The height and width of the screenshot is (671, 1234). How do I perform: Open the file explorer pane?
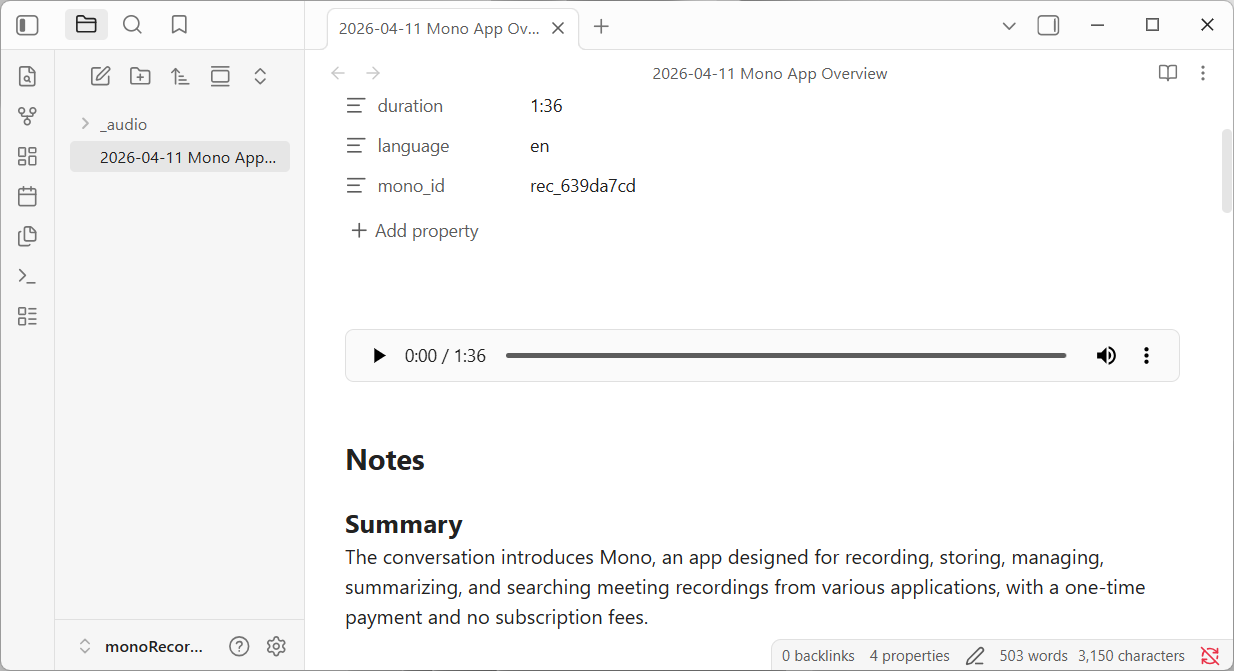pos(86,25)
